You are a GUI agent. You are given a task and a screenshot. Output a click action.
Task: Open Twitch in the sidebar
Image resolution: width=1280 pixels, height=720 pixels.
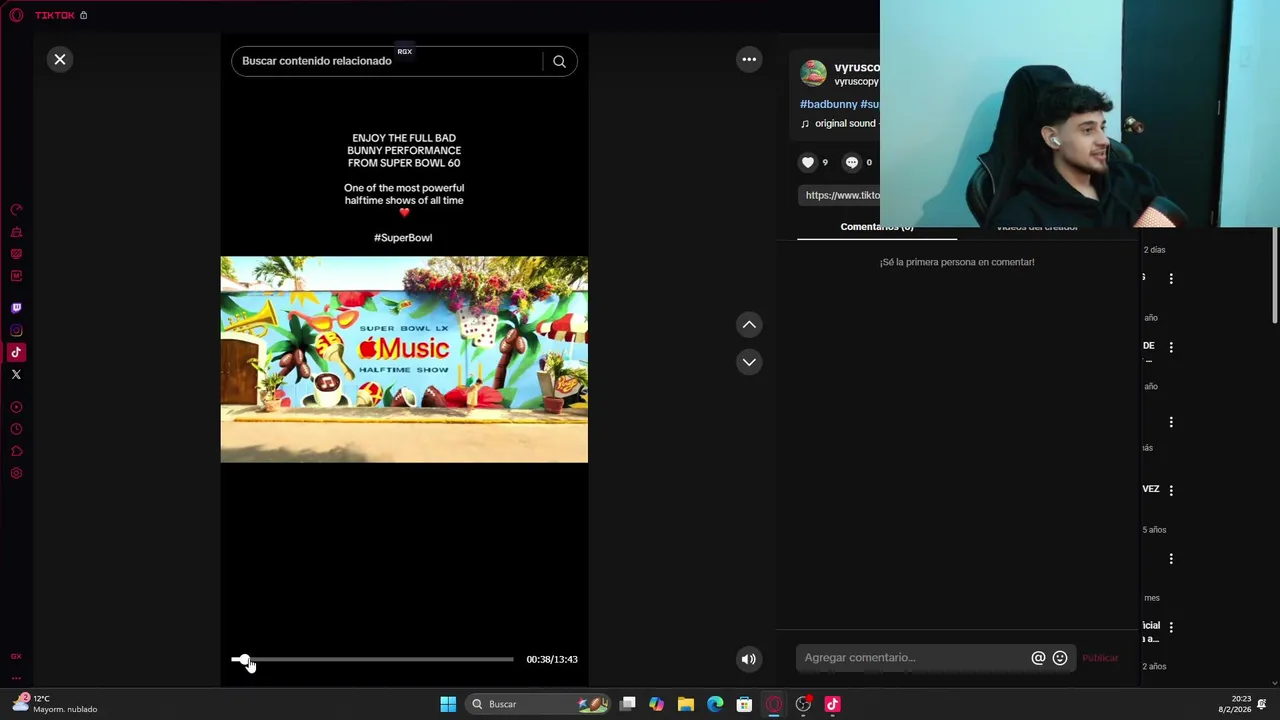coord(16,308)
